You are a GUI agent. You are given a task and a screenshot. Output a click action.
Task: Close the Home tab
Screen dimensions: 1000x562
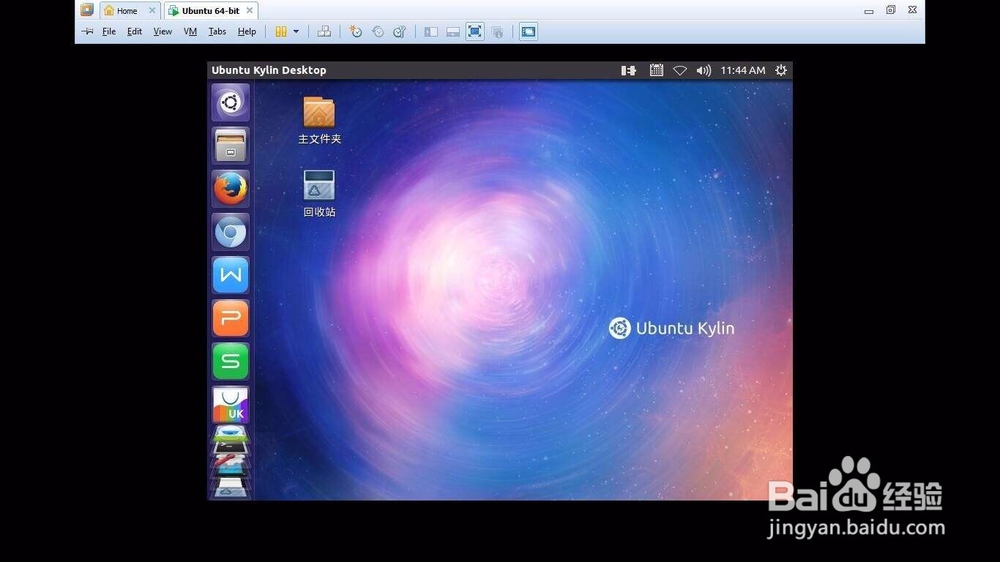coord(152,10)
